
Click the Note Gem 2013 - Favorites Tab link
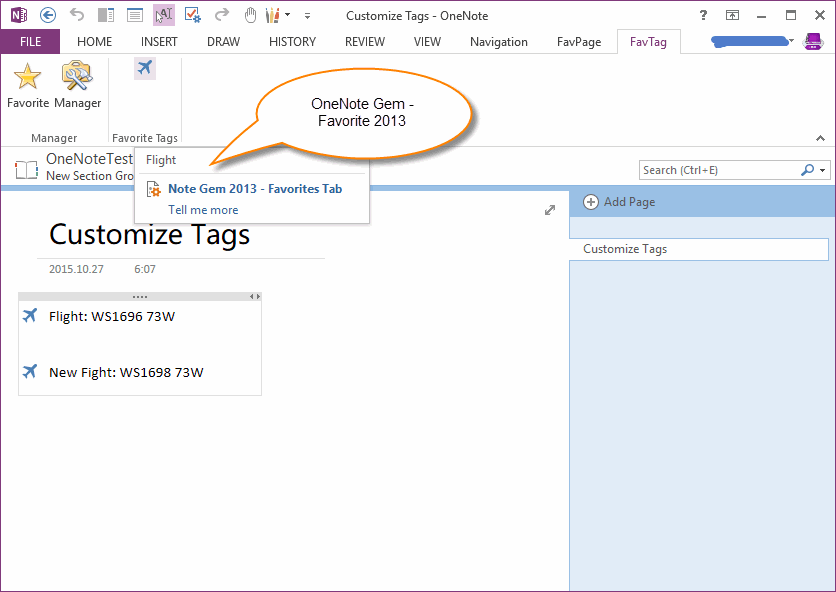(255, 188)
